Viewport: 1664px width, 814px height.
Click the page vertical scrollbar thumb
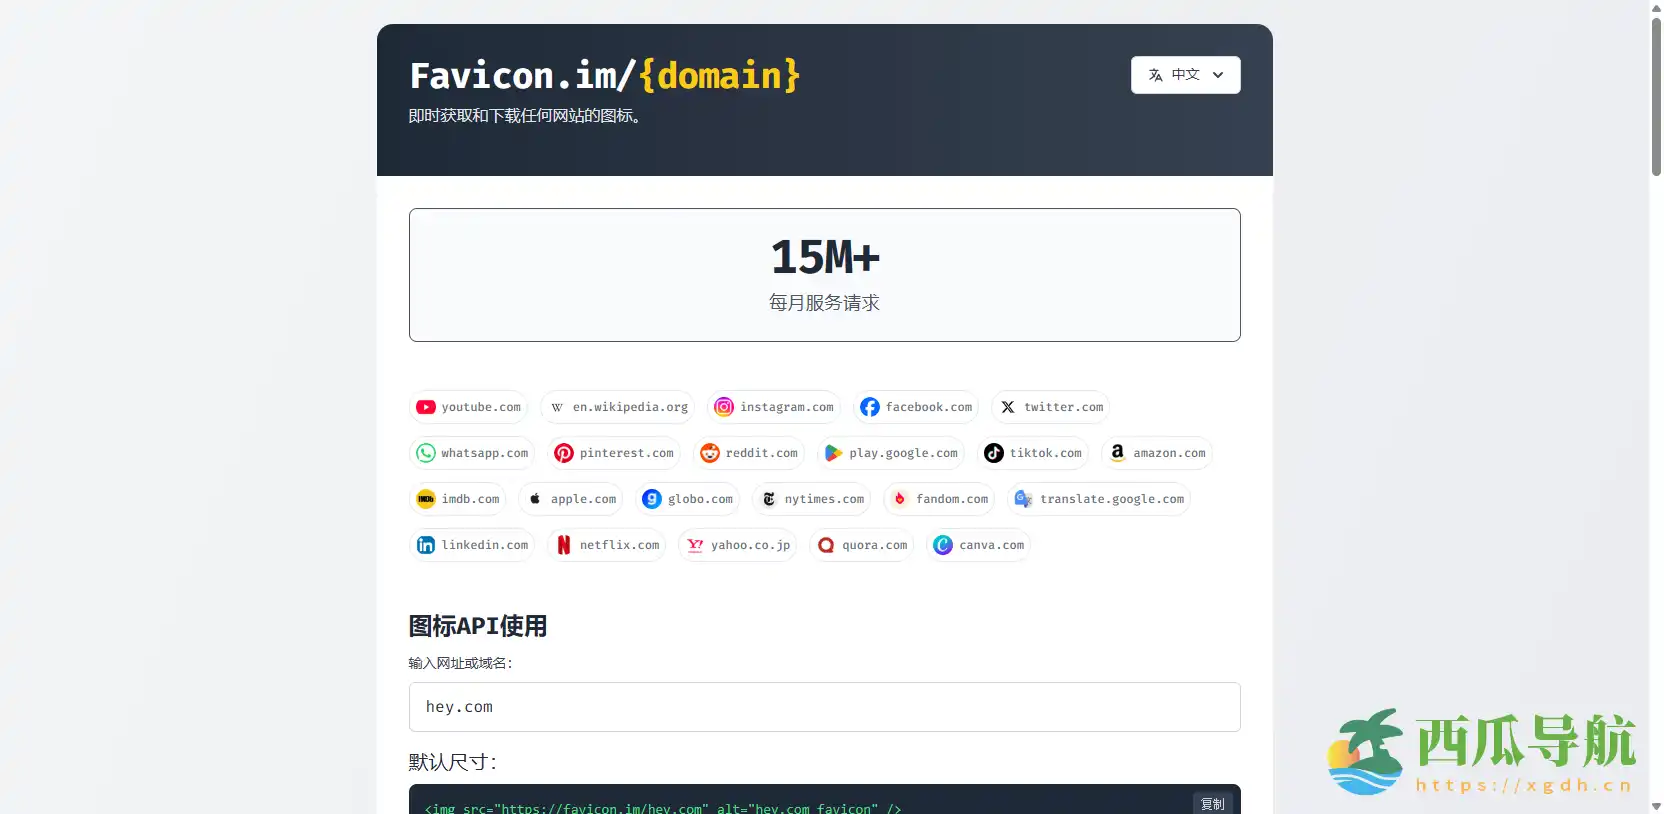(x=1656, y=95)
